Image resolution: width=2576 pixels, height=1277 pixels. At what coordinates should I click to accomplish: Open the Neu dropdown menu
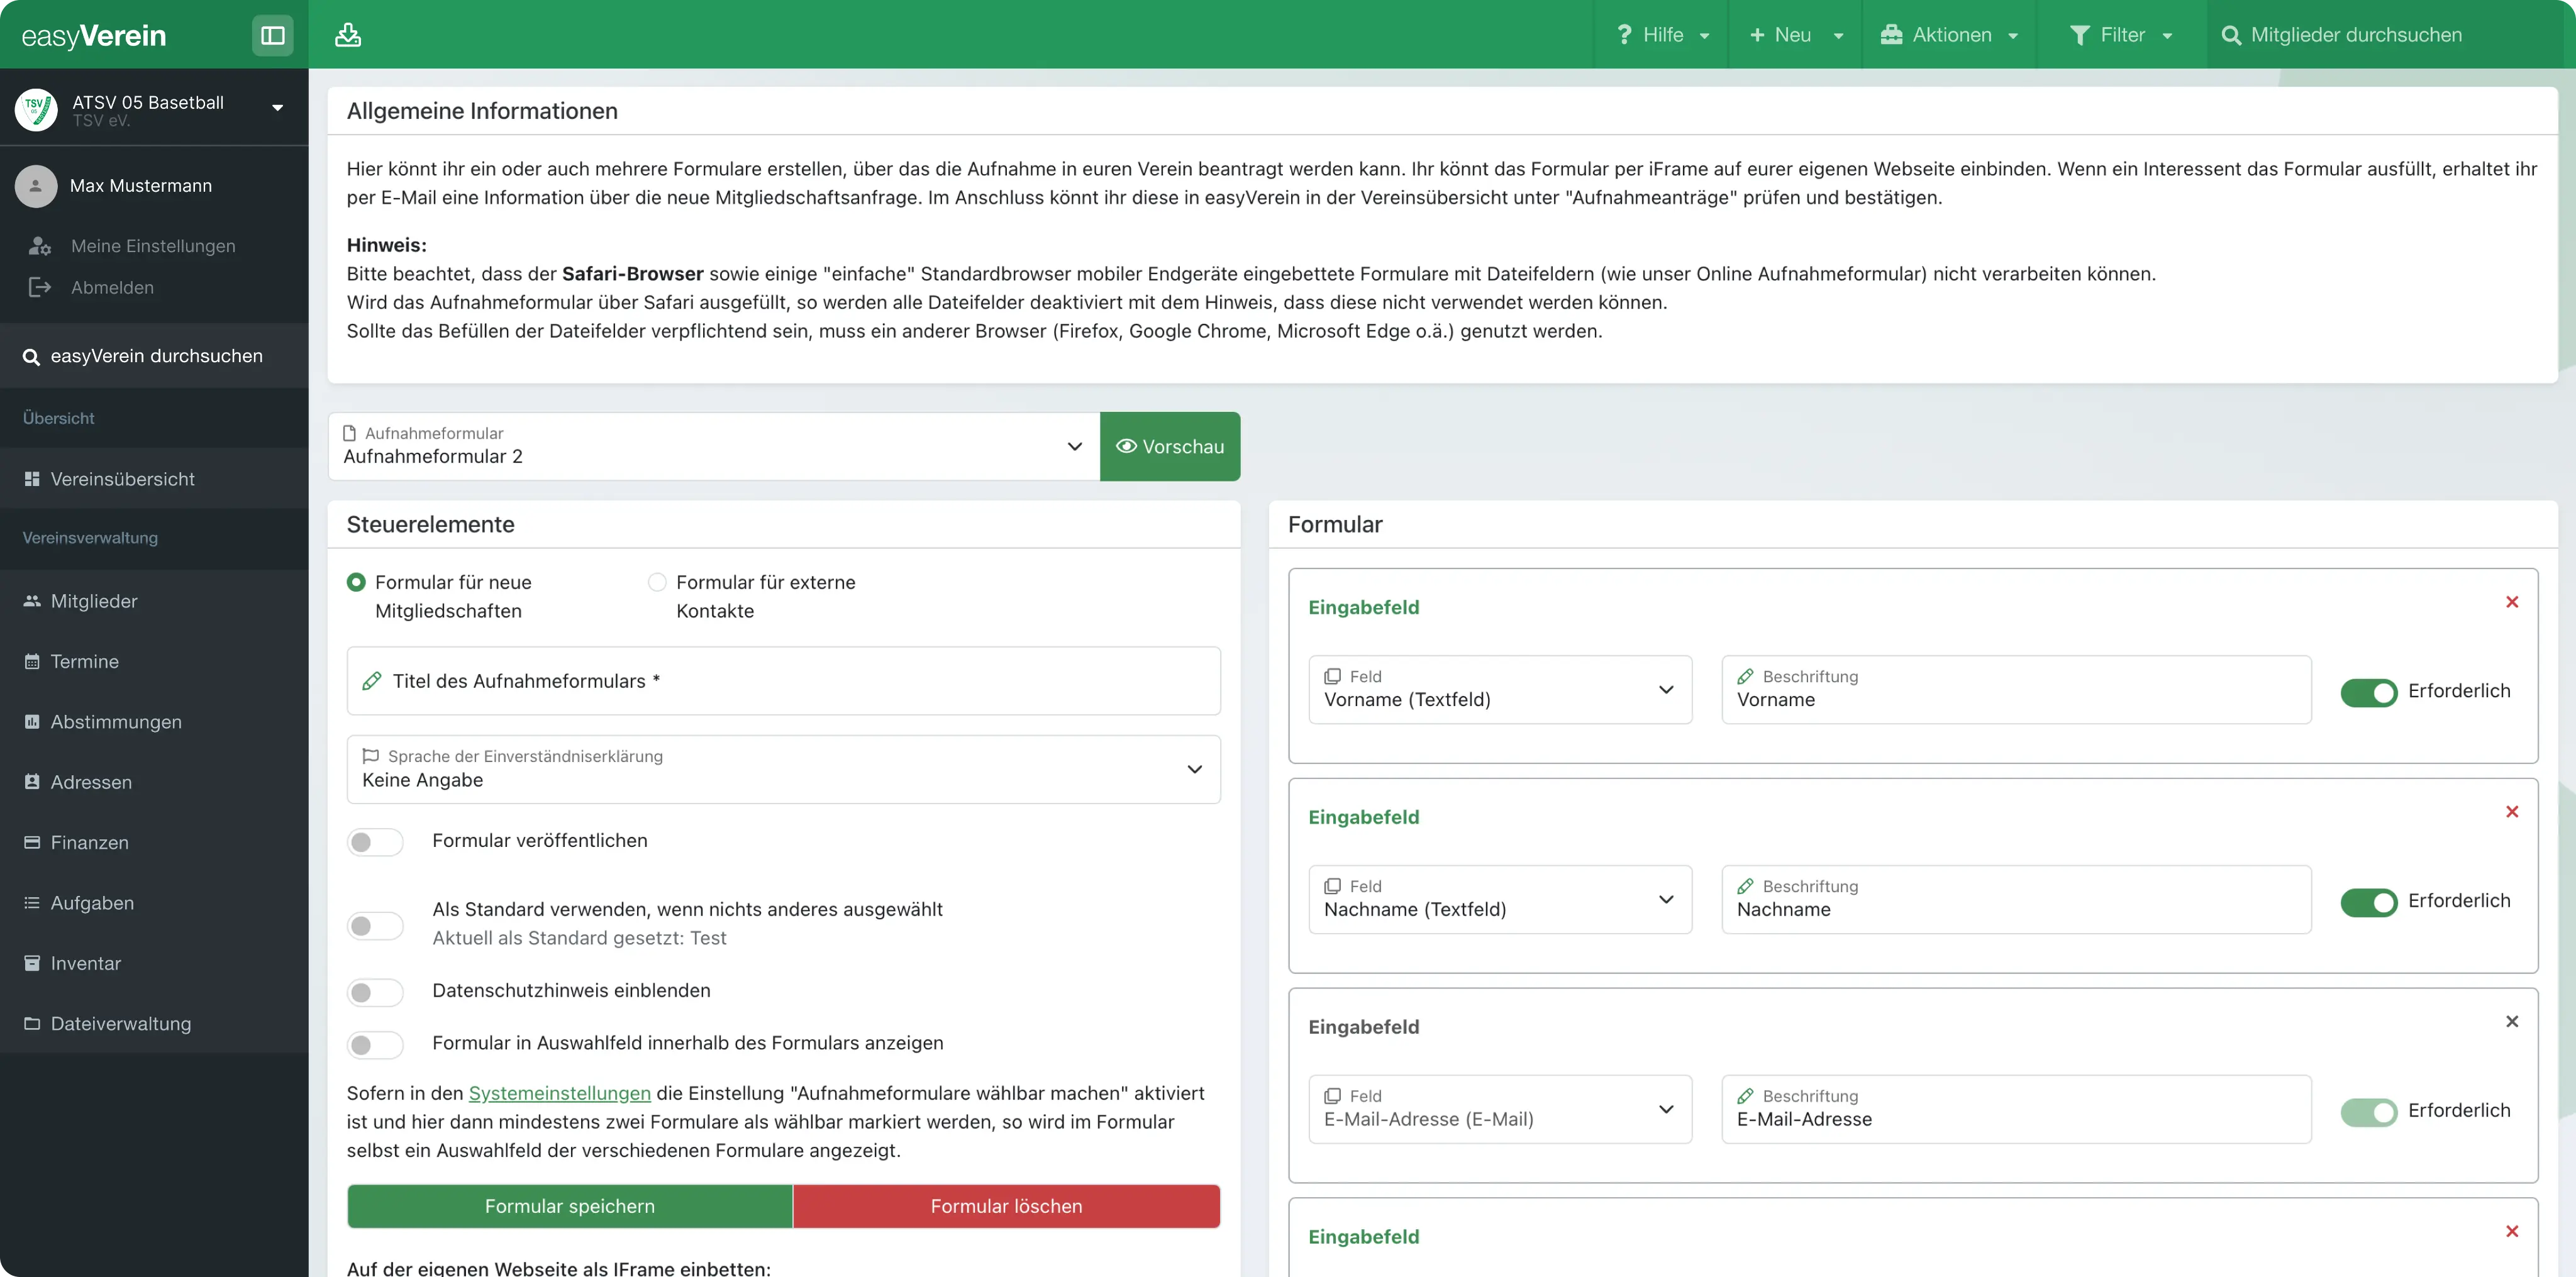pyautogui.click(x=1795, y=35)
